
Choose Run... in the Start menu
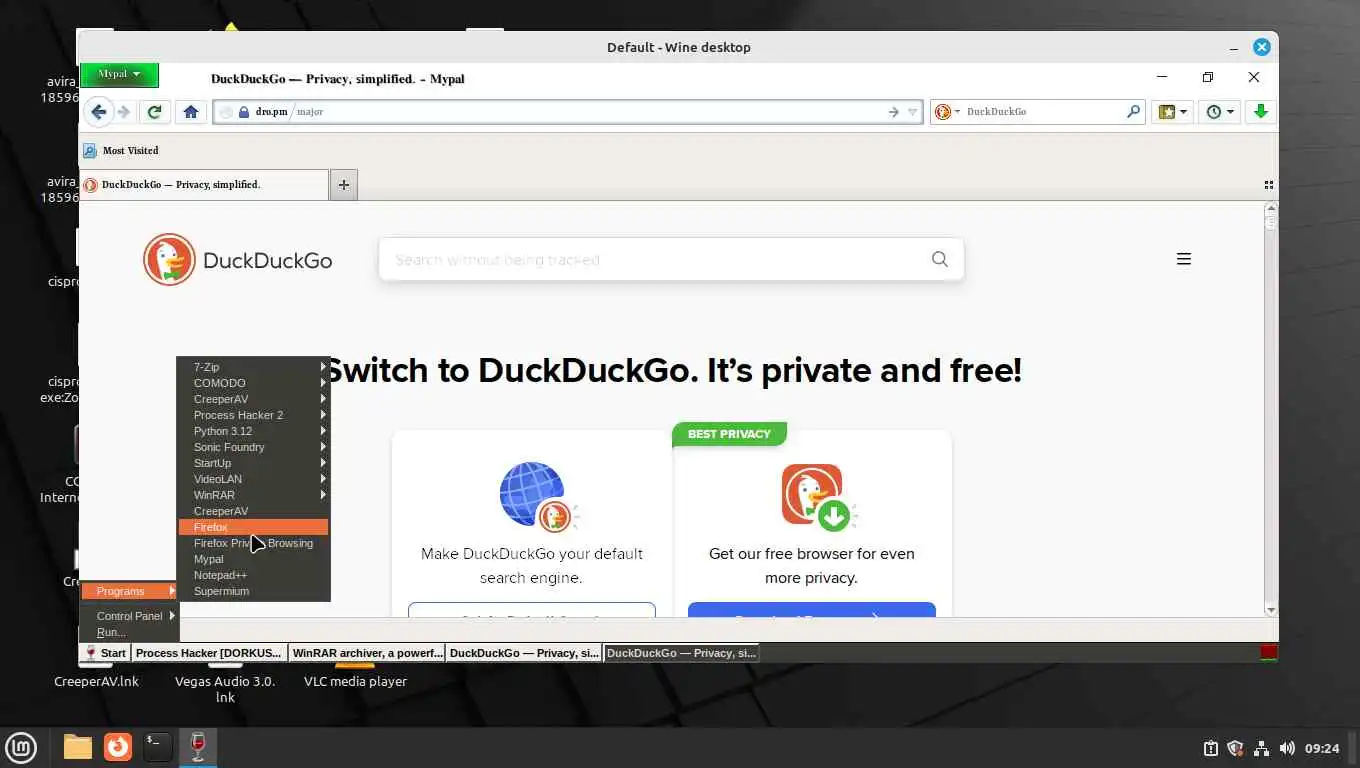pyautogui.click(x=129, y=632)
